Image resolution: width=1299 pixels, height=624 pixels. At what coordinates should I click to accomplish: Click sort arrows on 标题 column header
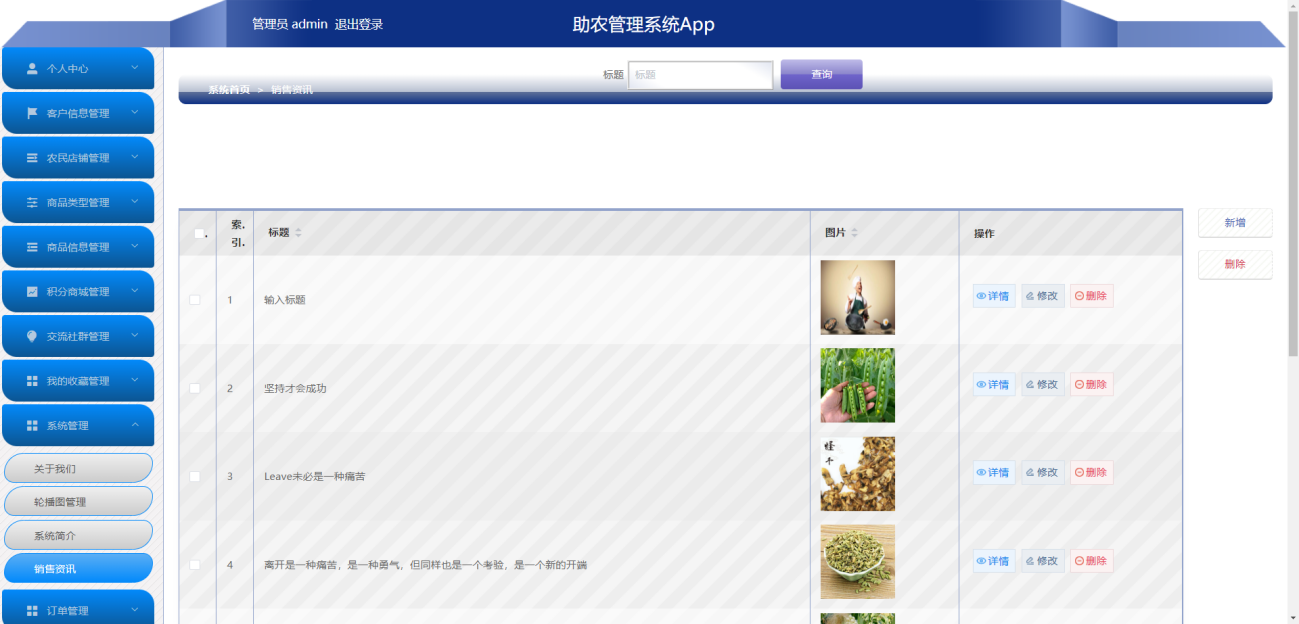tap(298, 232)
